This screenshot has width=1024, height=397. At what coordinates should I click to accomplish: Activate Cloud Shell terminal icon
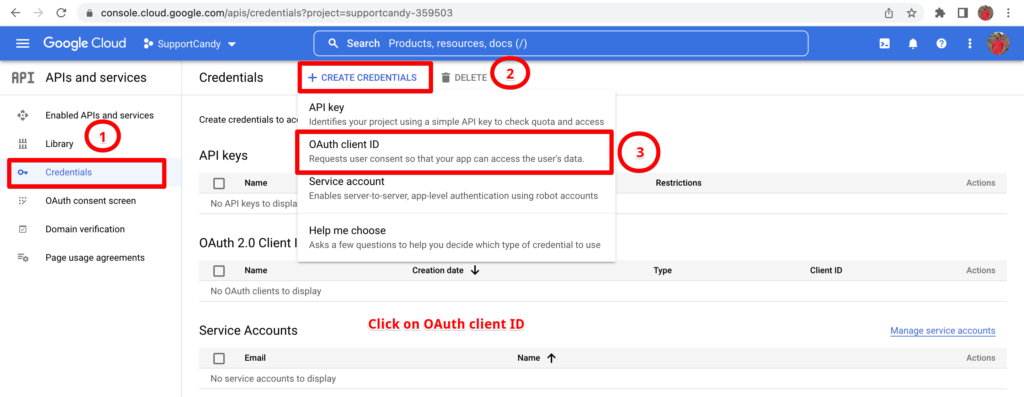point(884,44)
